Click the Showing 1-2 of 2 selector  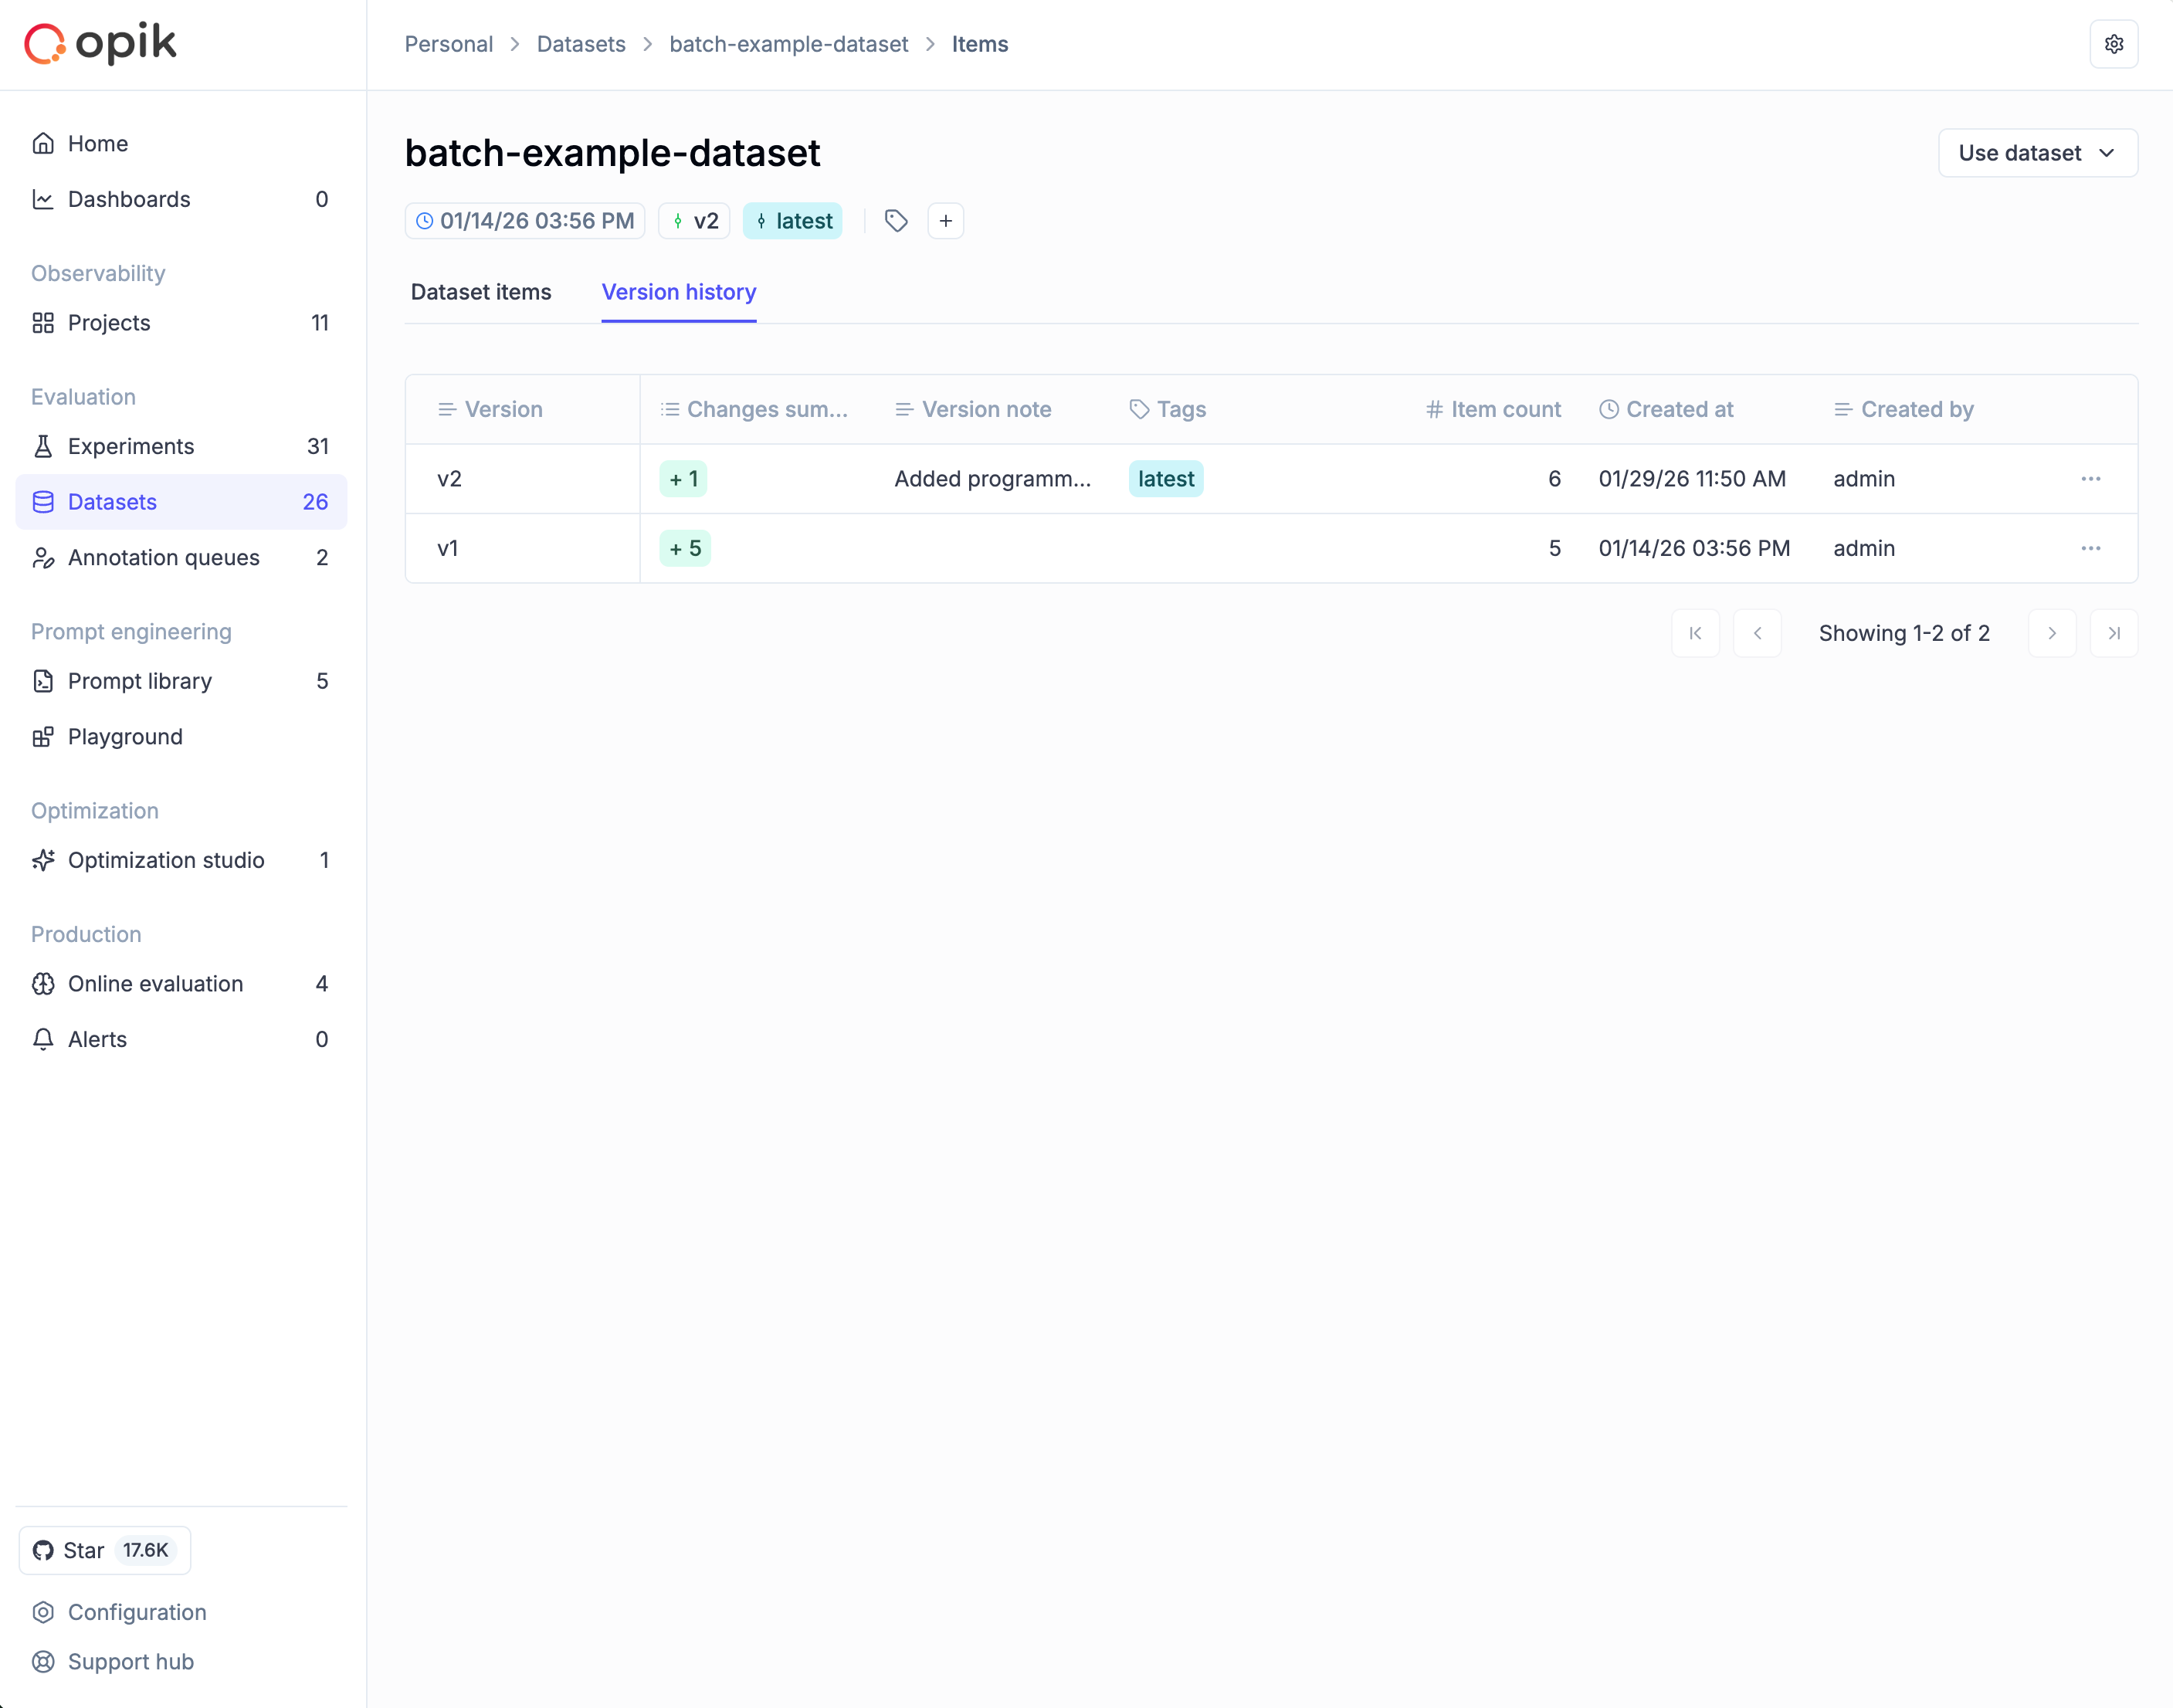tap(1903, 633)
